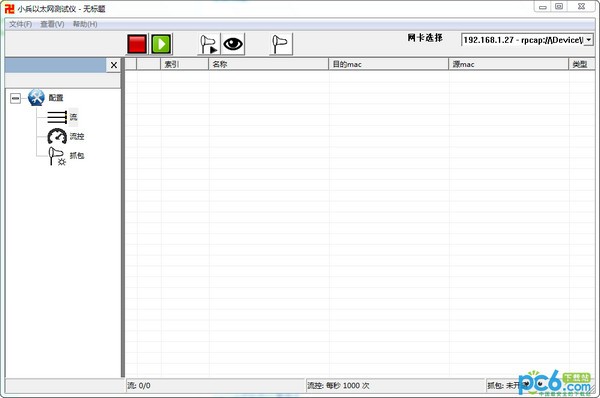600x398 pixels.
Task: Click the 目的mac column header
Action: [x=388, y=64]
